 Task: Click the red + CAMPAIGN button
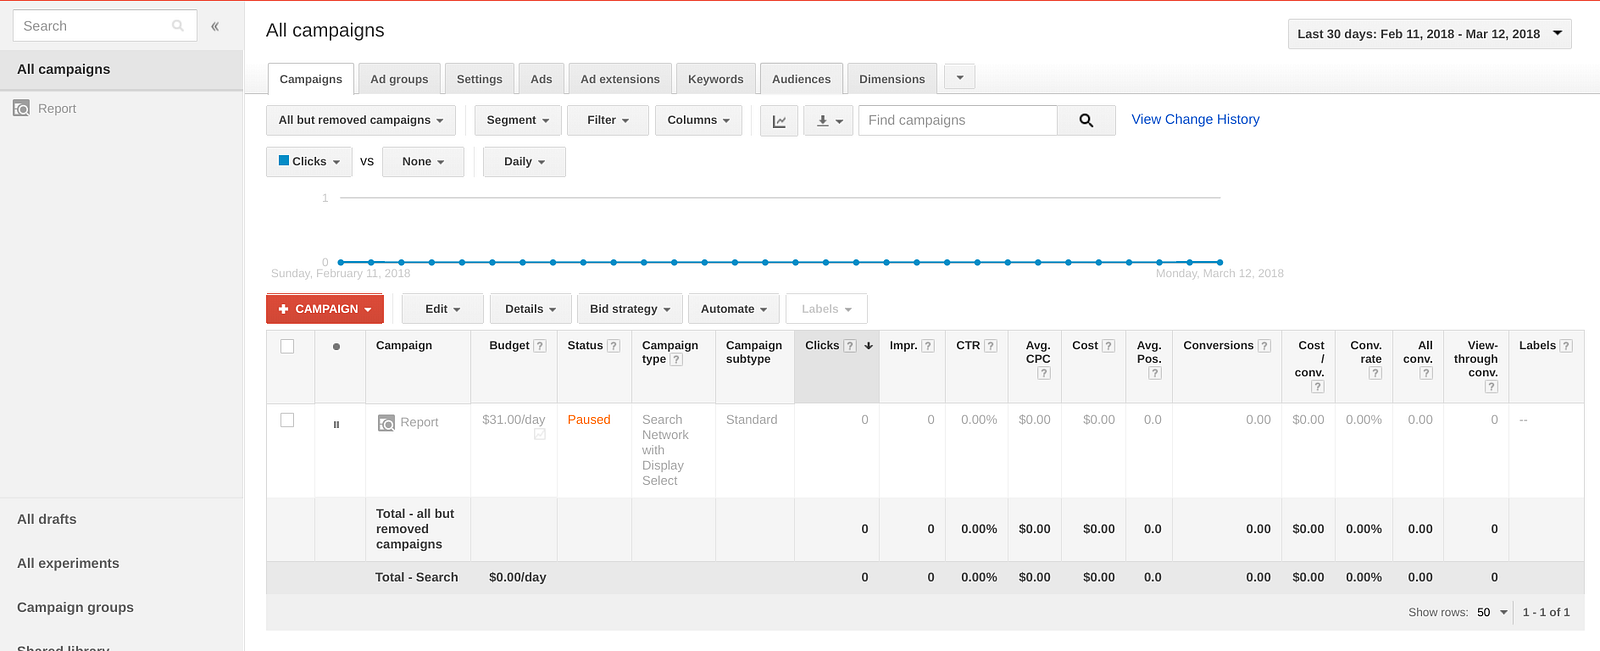[x=325, y=309]
